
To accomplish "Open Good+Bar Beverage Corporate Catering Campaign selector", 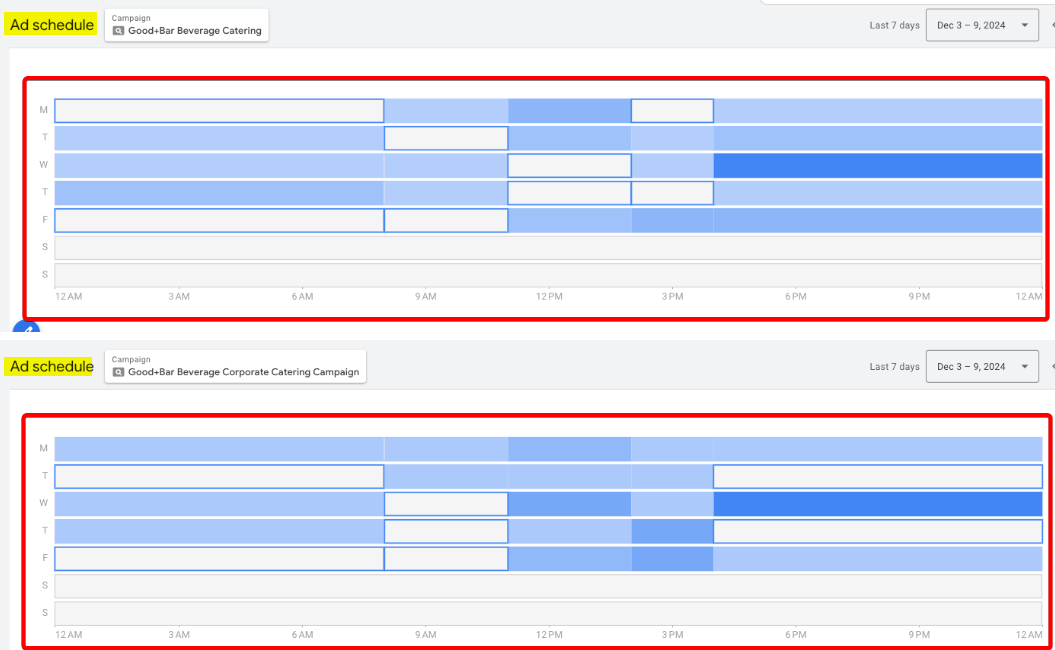I will [x=236, y=366].
